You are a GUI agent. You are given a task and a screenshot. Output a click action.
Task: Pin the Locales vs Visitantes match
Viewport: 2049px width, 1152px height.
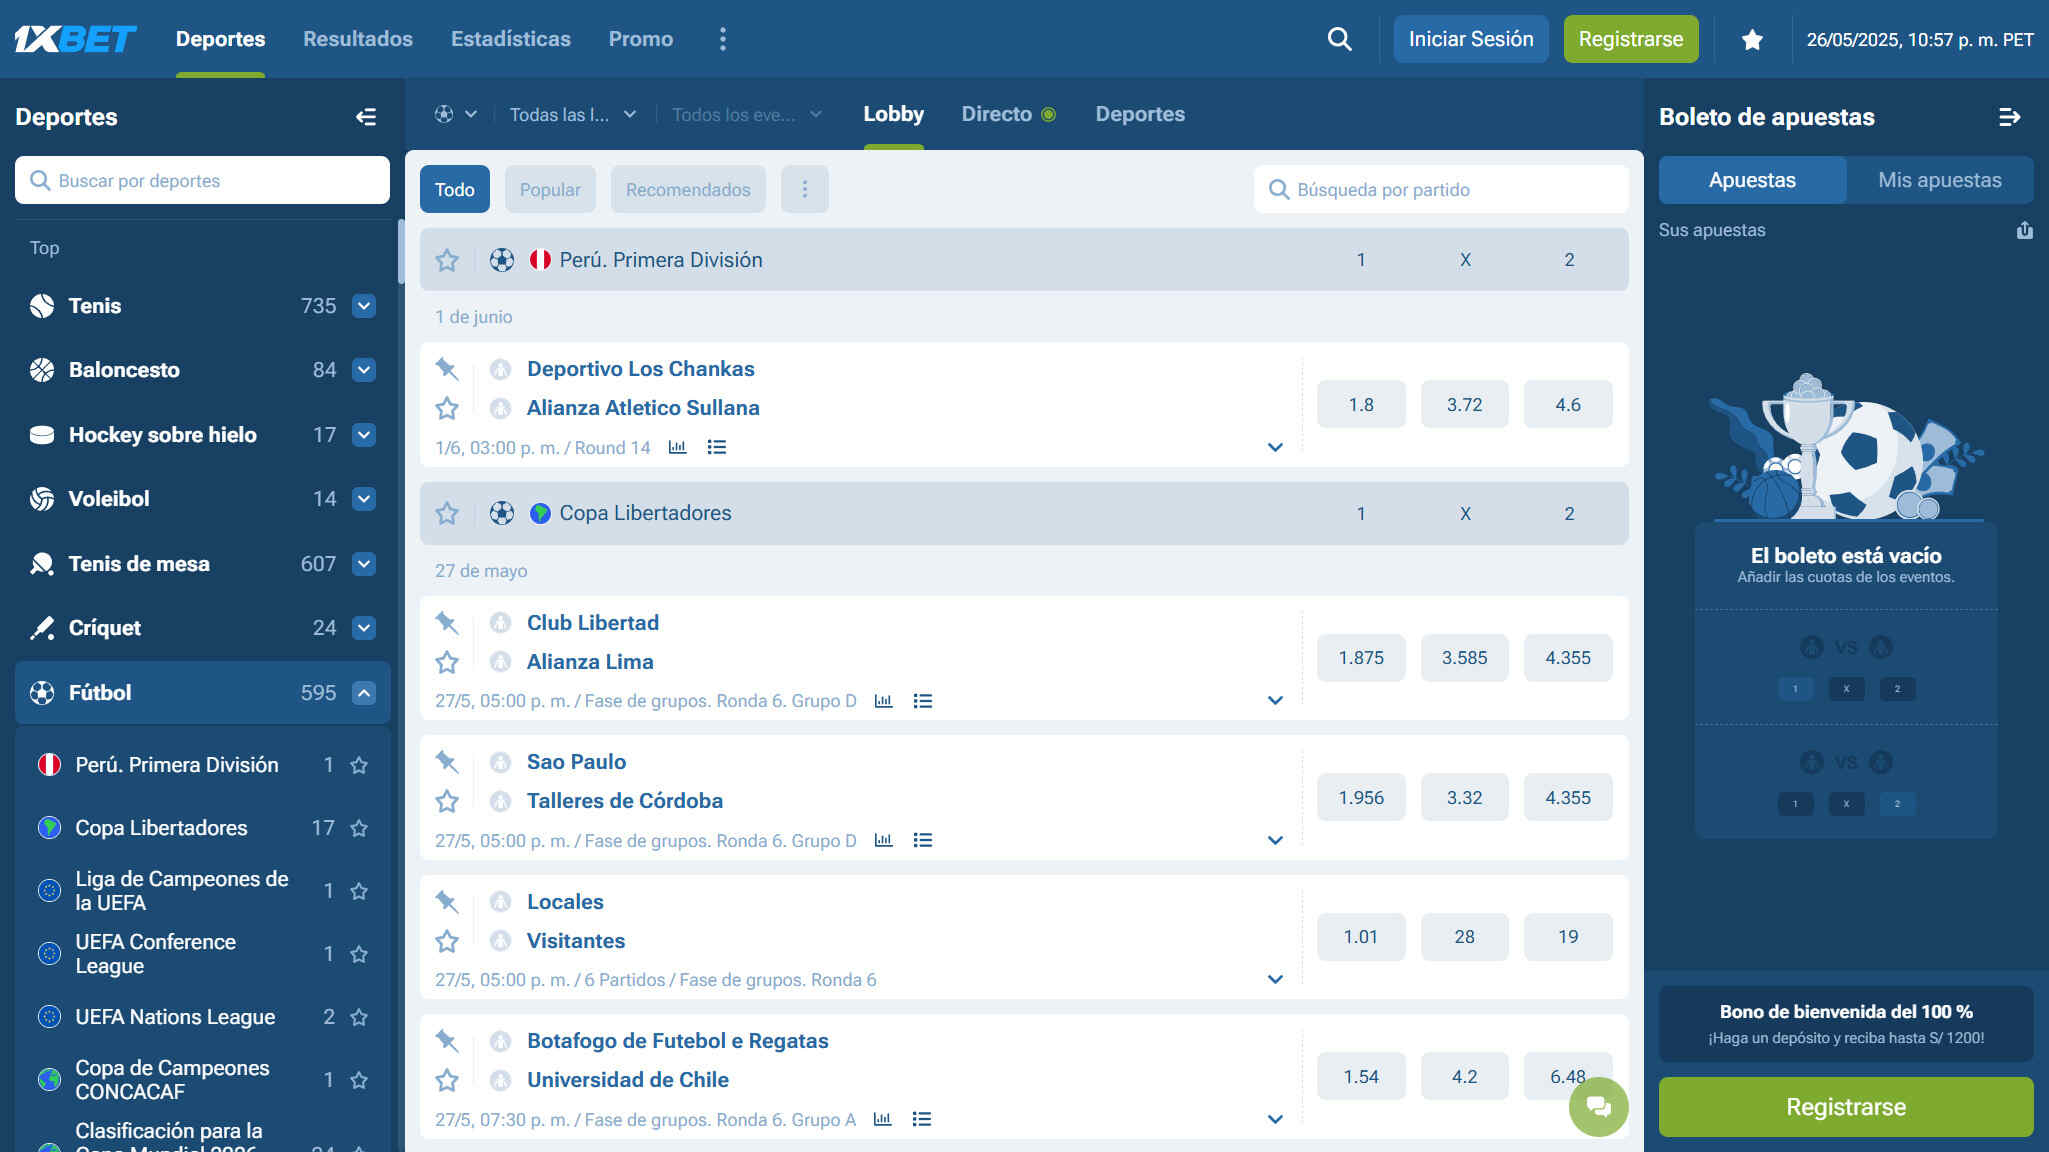point(446,902)
